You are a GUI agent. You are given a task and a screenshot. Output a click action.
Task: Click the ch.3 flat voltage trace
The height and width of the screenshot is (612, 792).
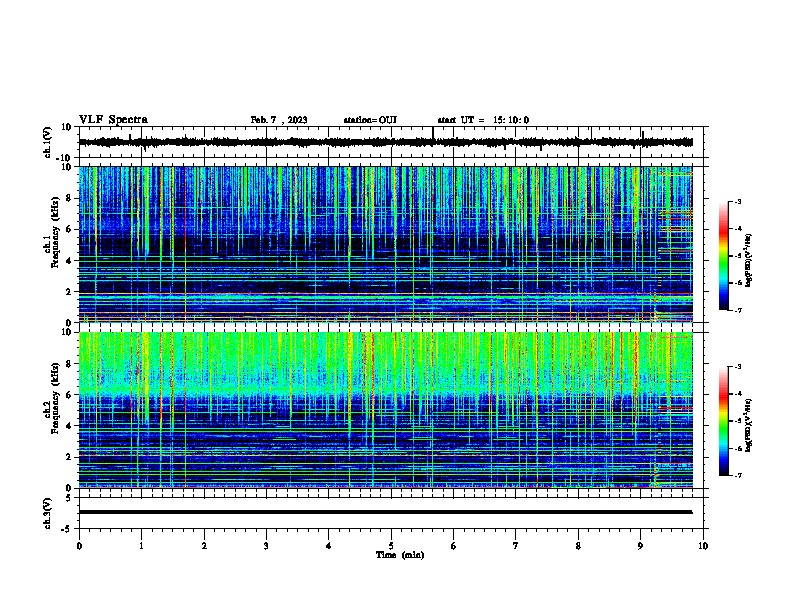point(386,512)
